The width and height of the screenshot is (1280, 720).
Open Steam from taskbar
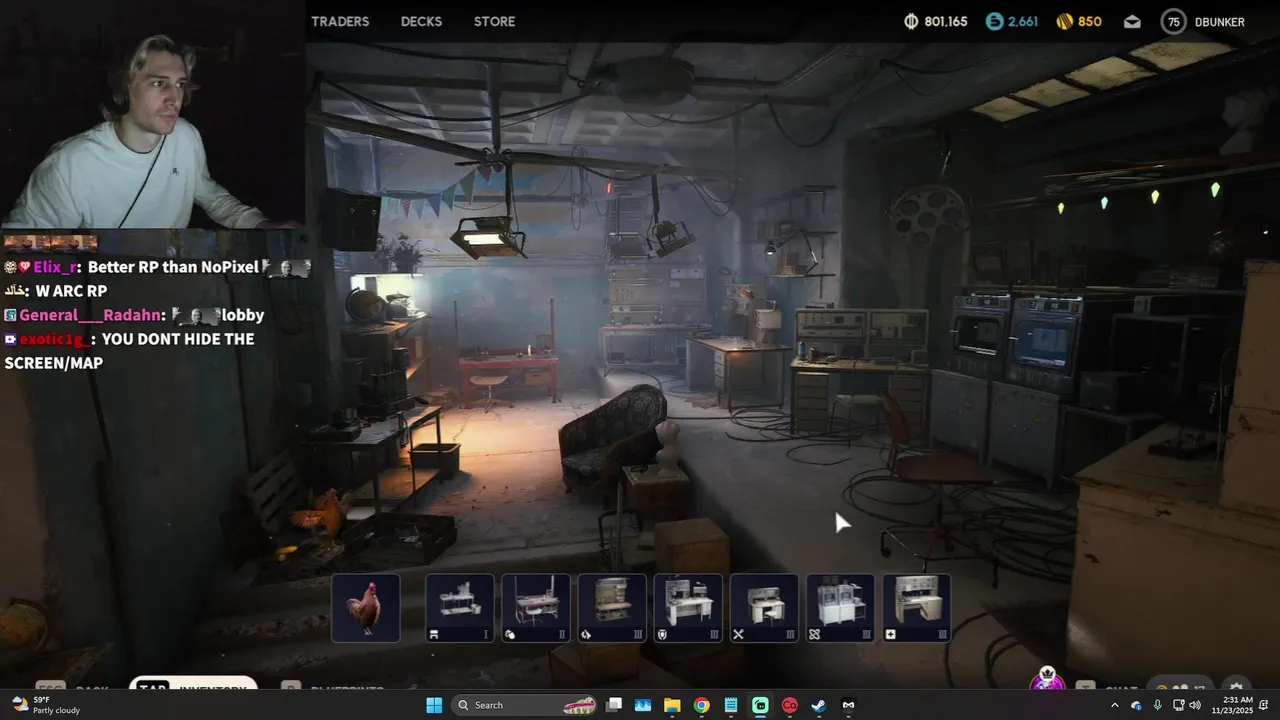pyautogui.click(x=819, y=705)
